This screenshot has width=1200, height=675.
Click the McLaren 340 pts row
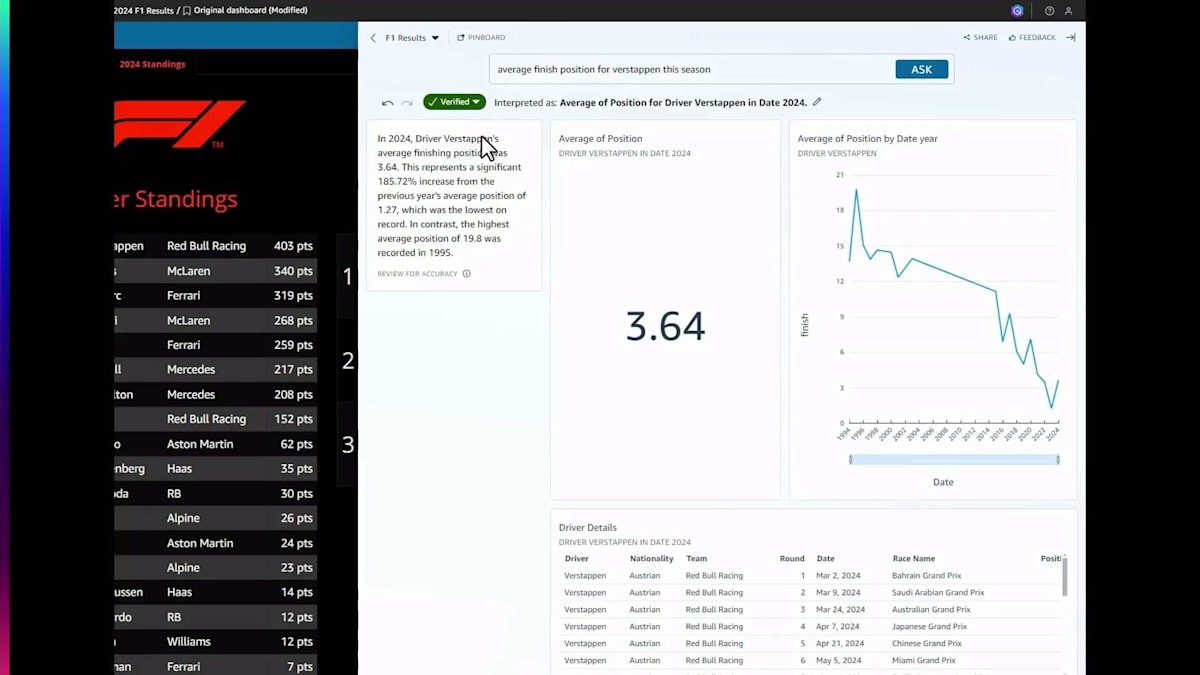pos(216,271)
